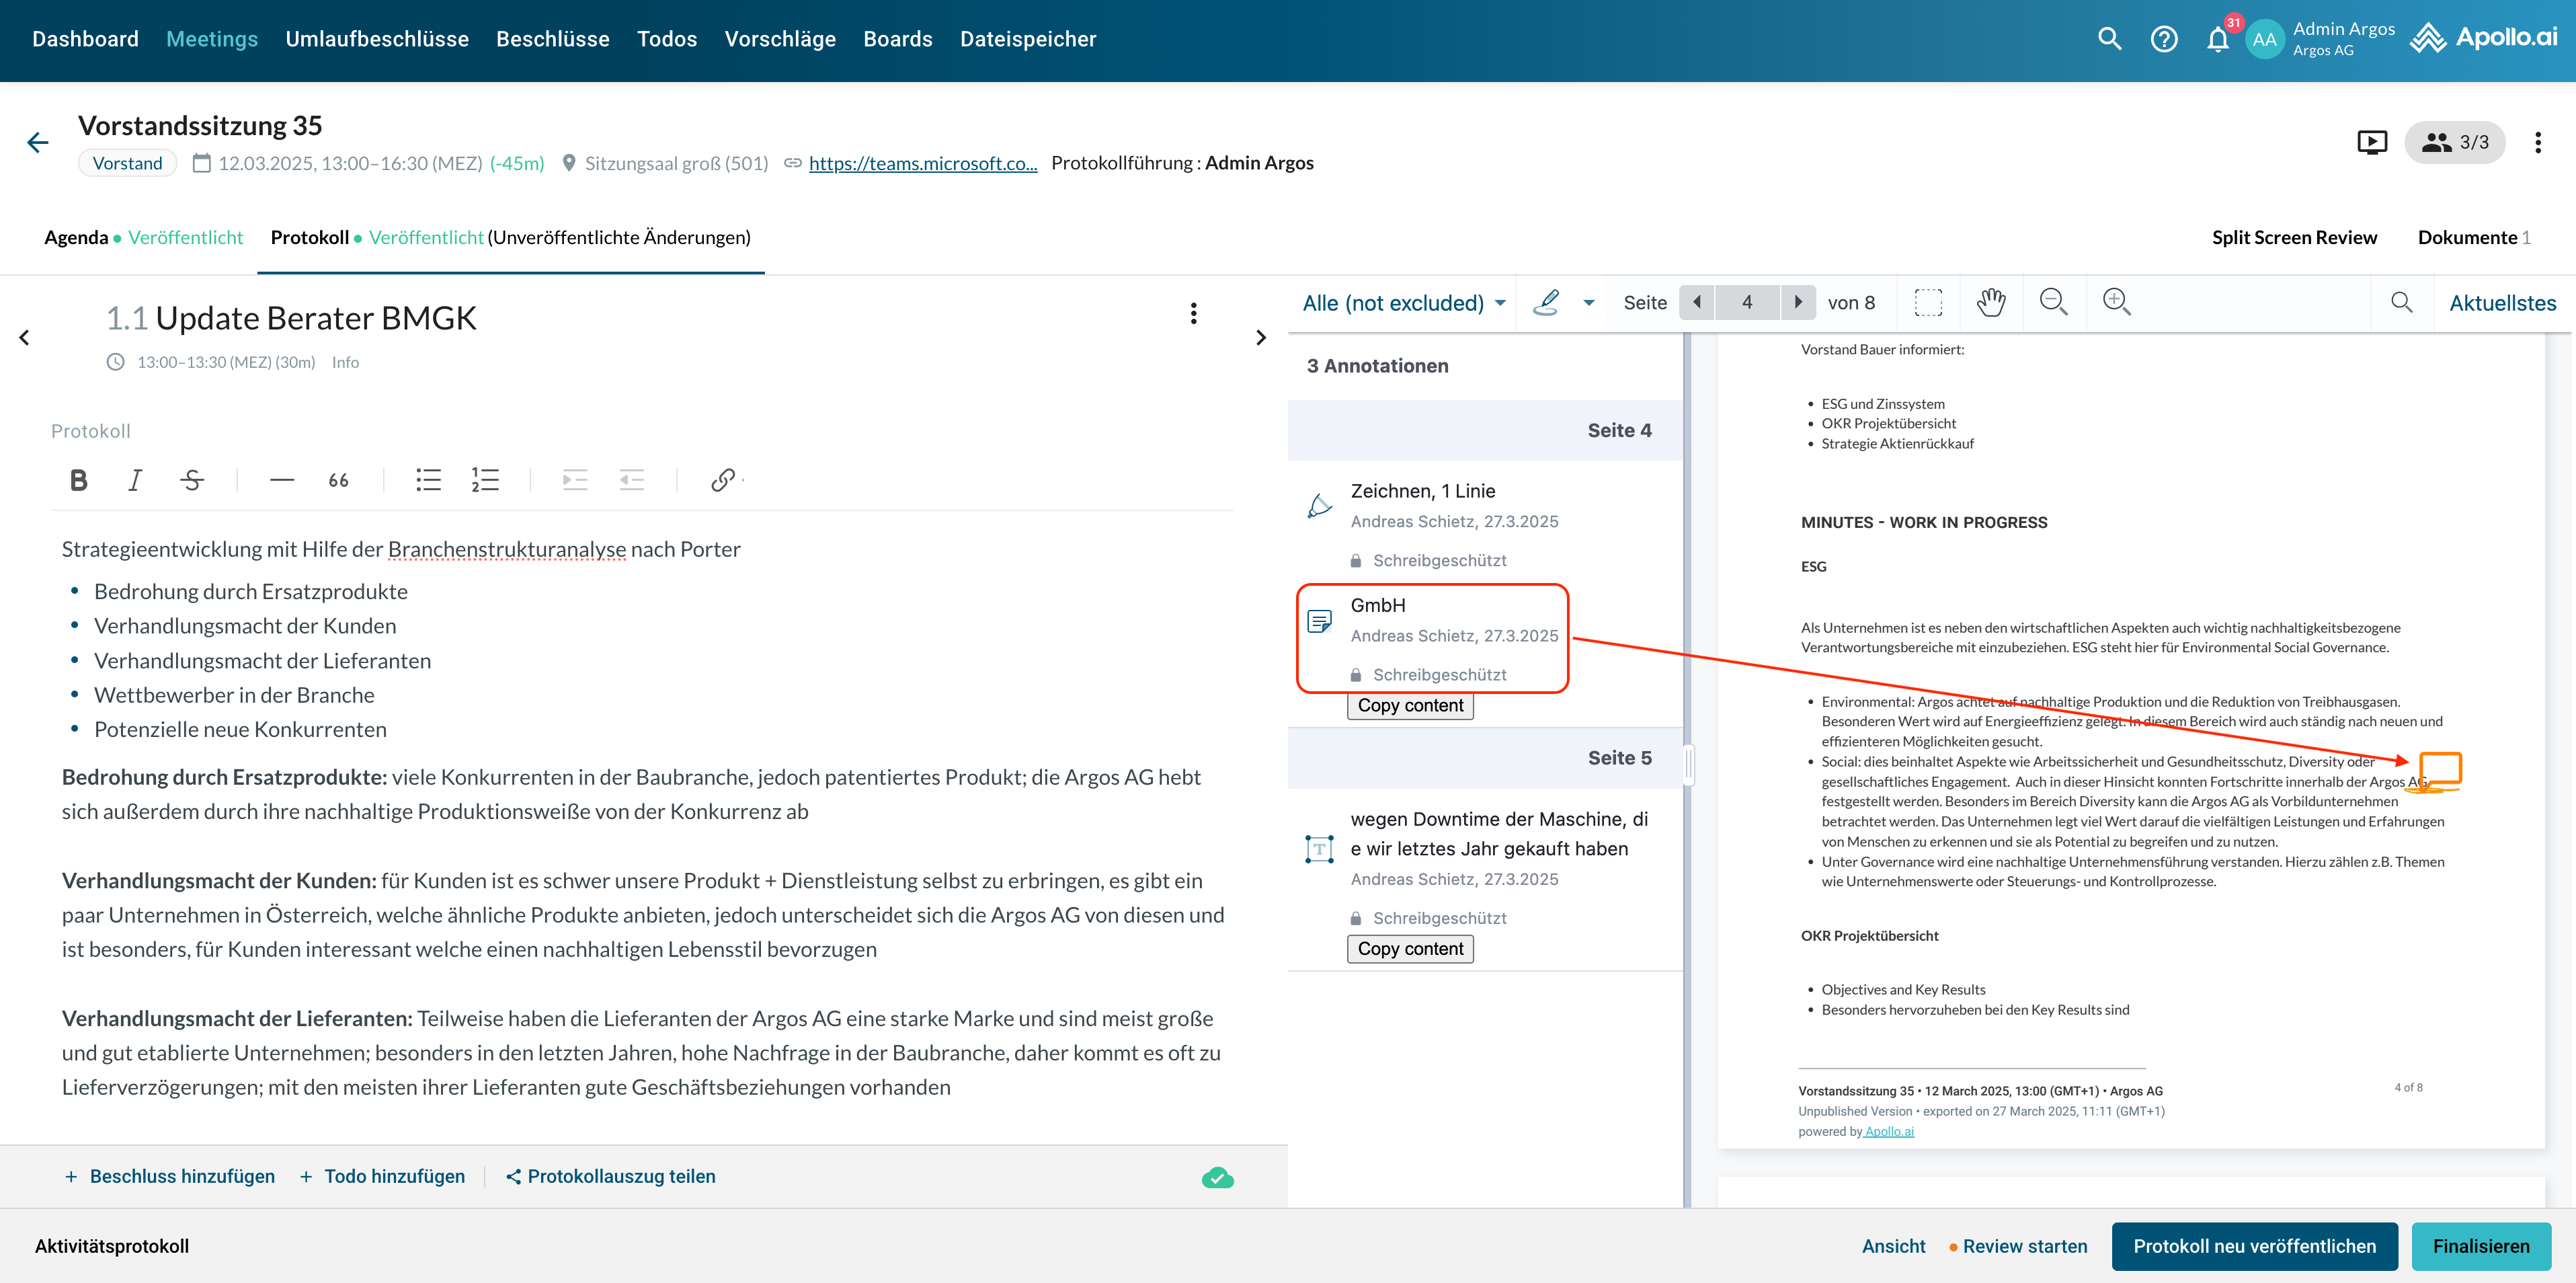
Task: Toggle strikethrough text formatting
Action: tap(192, 480)
